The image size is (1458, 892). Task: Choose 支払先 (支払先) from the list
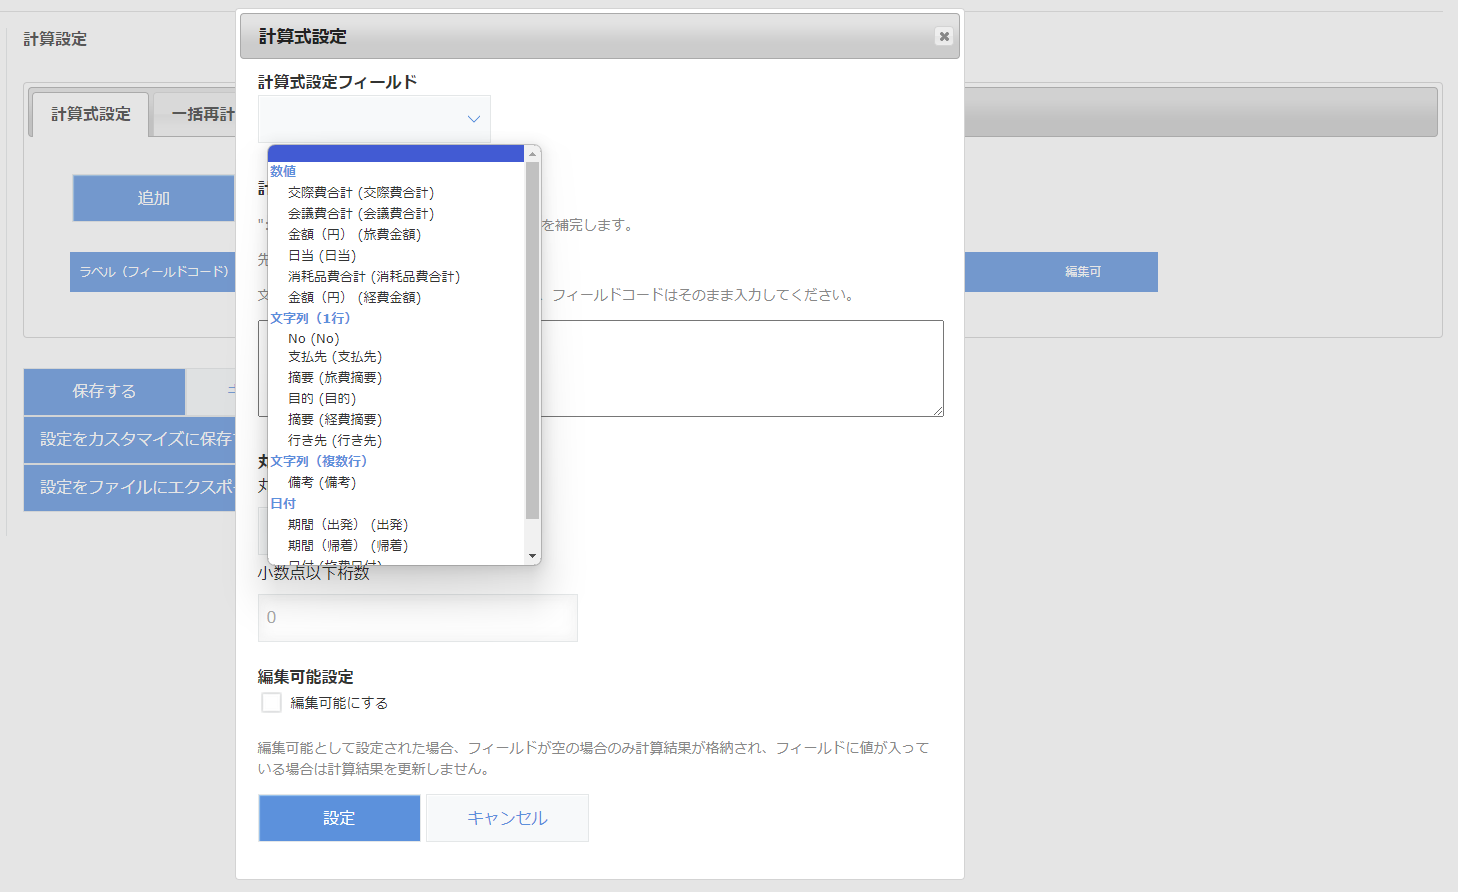point(332,359)
